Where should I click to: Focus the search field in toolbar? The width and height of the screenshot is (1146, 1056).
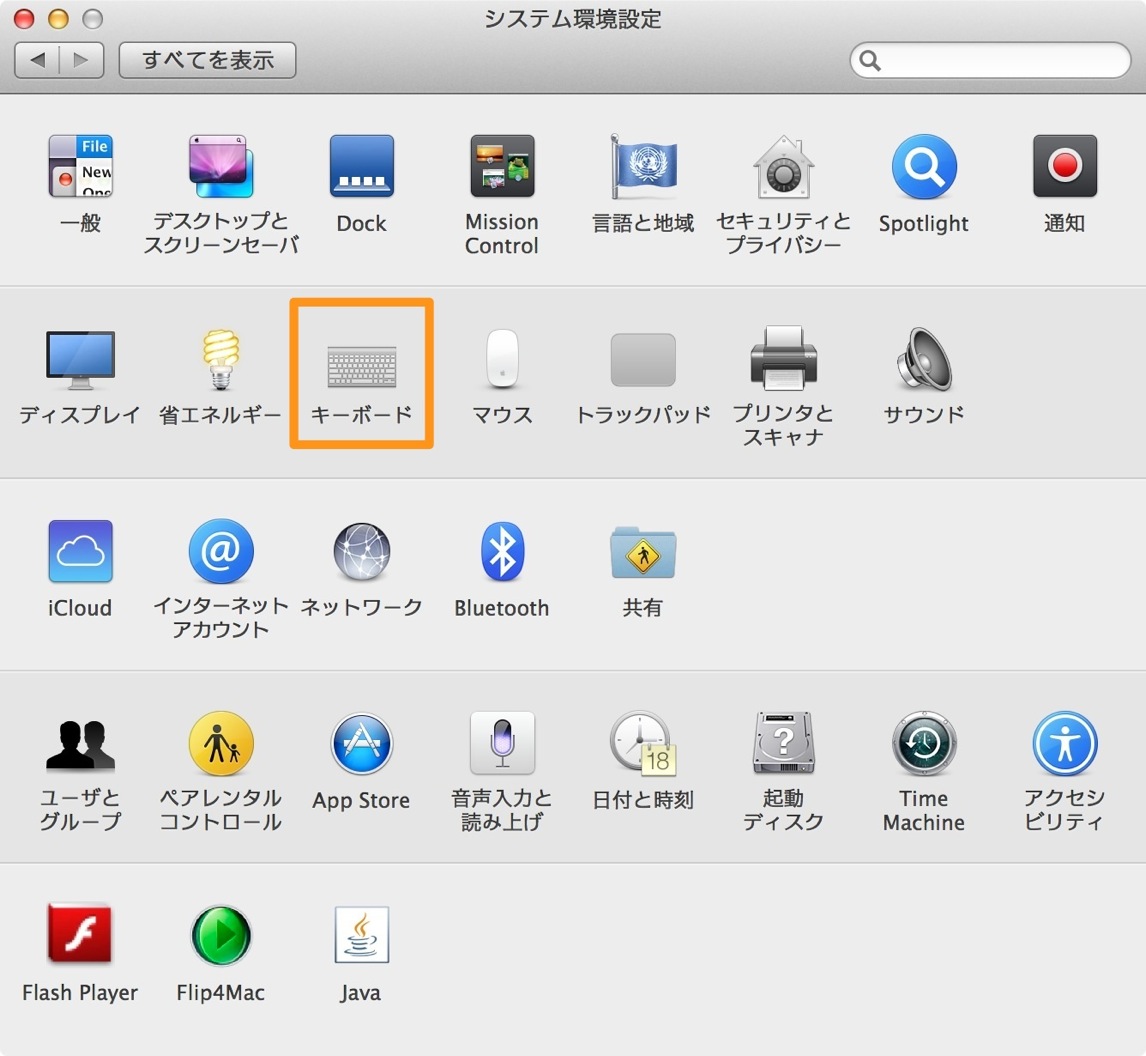pyautogui.click(x=990, y=60)
